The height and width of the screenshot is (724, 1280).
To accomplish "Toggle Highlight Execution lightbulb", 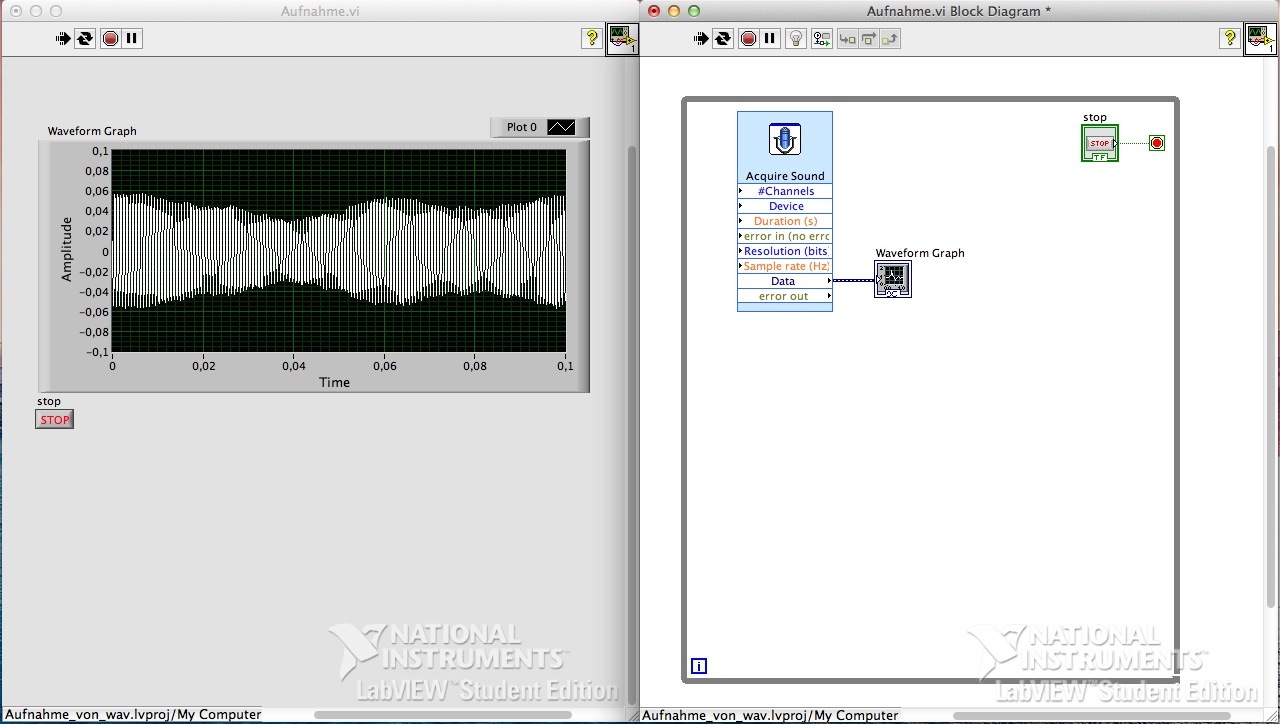I will (x=796, y=39).
